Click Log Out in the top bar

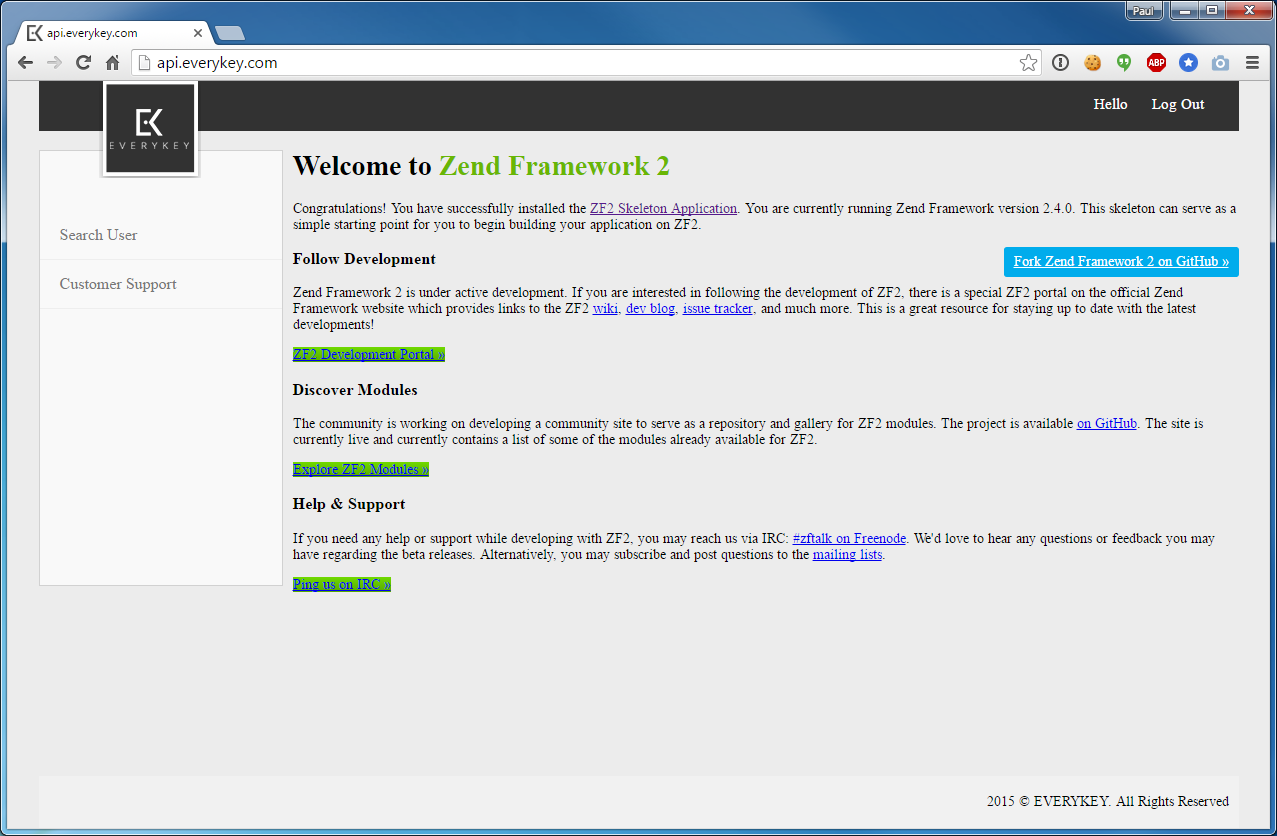pyautogui.click(x=1177, y=104)
